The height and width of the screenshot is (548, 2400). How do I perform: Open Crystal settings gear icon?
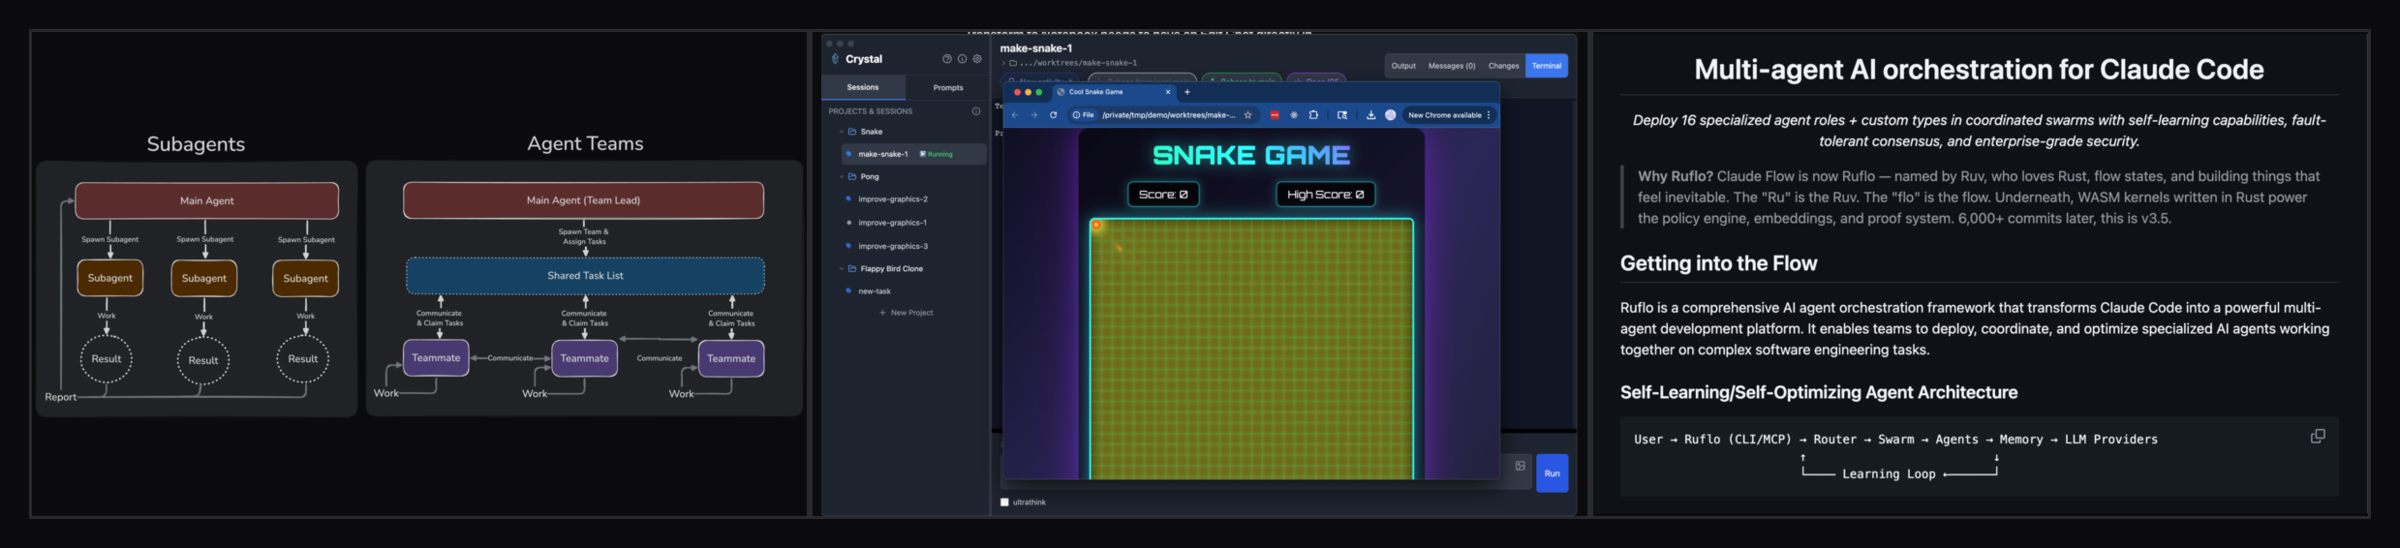pos(977,59)
